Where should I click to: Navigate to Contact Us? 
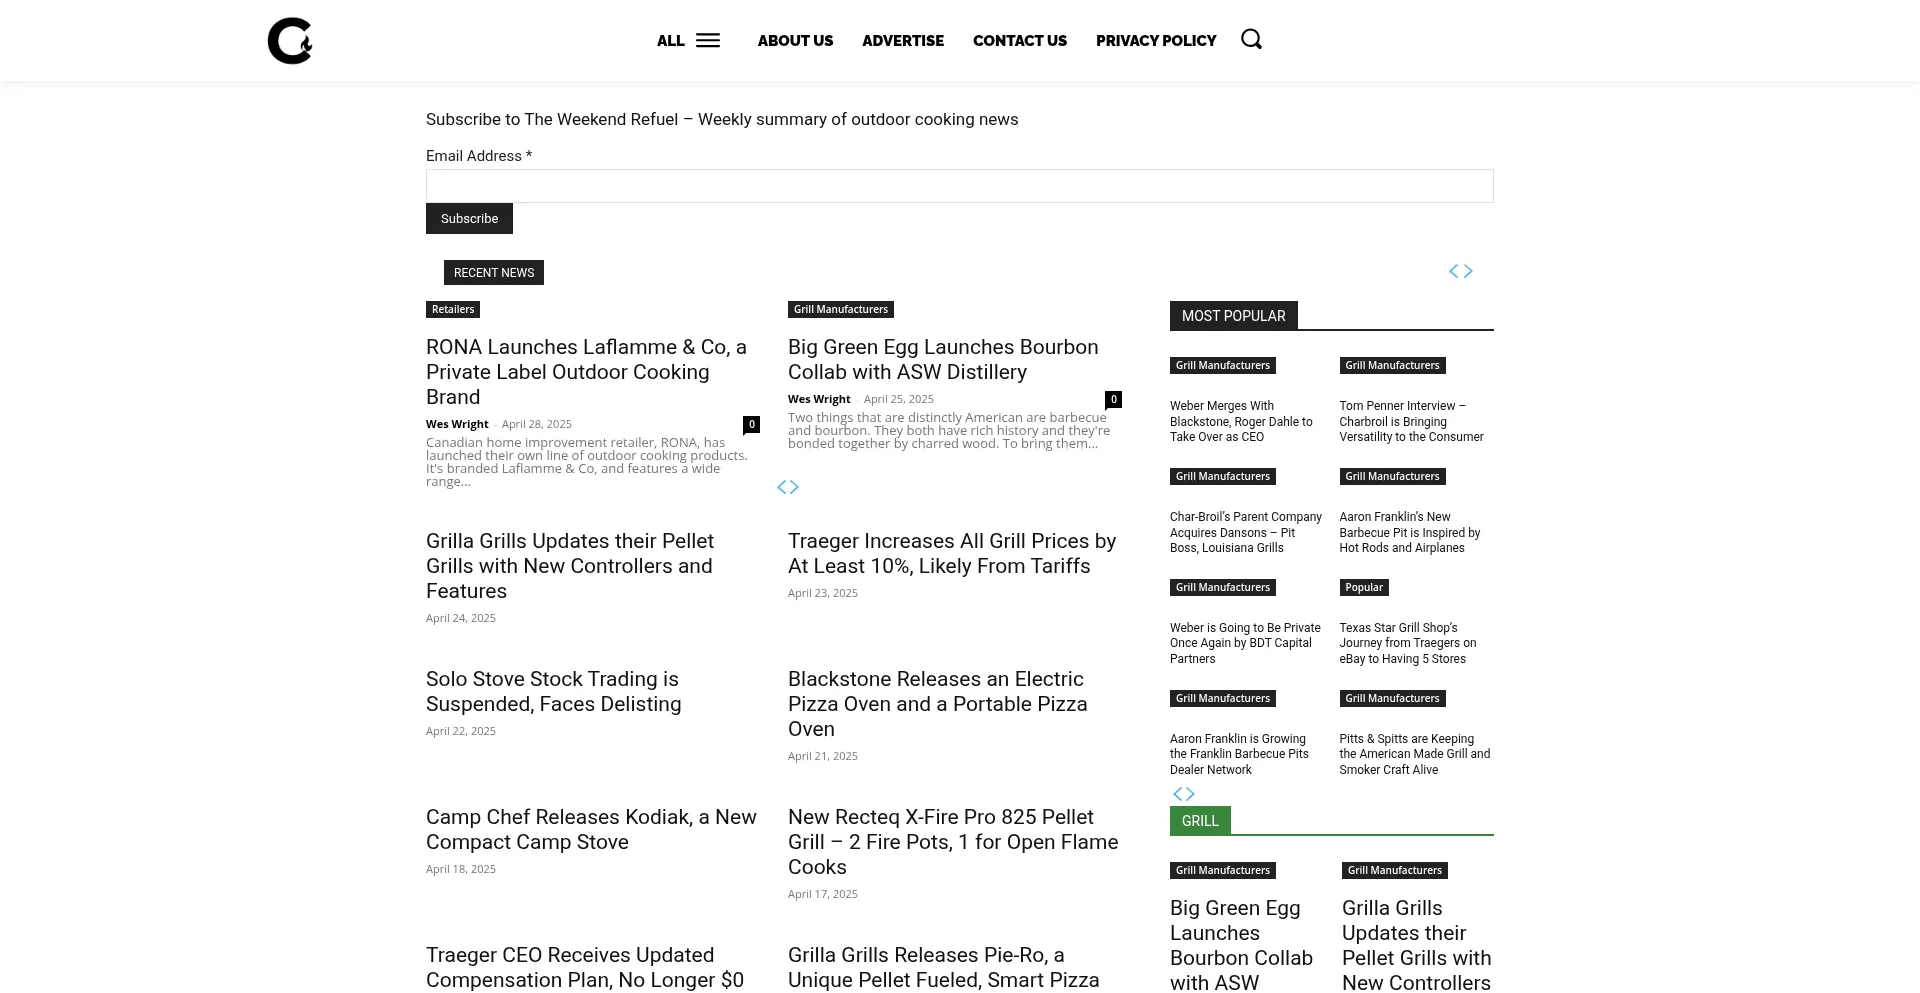coord(1019,41)
